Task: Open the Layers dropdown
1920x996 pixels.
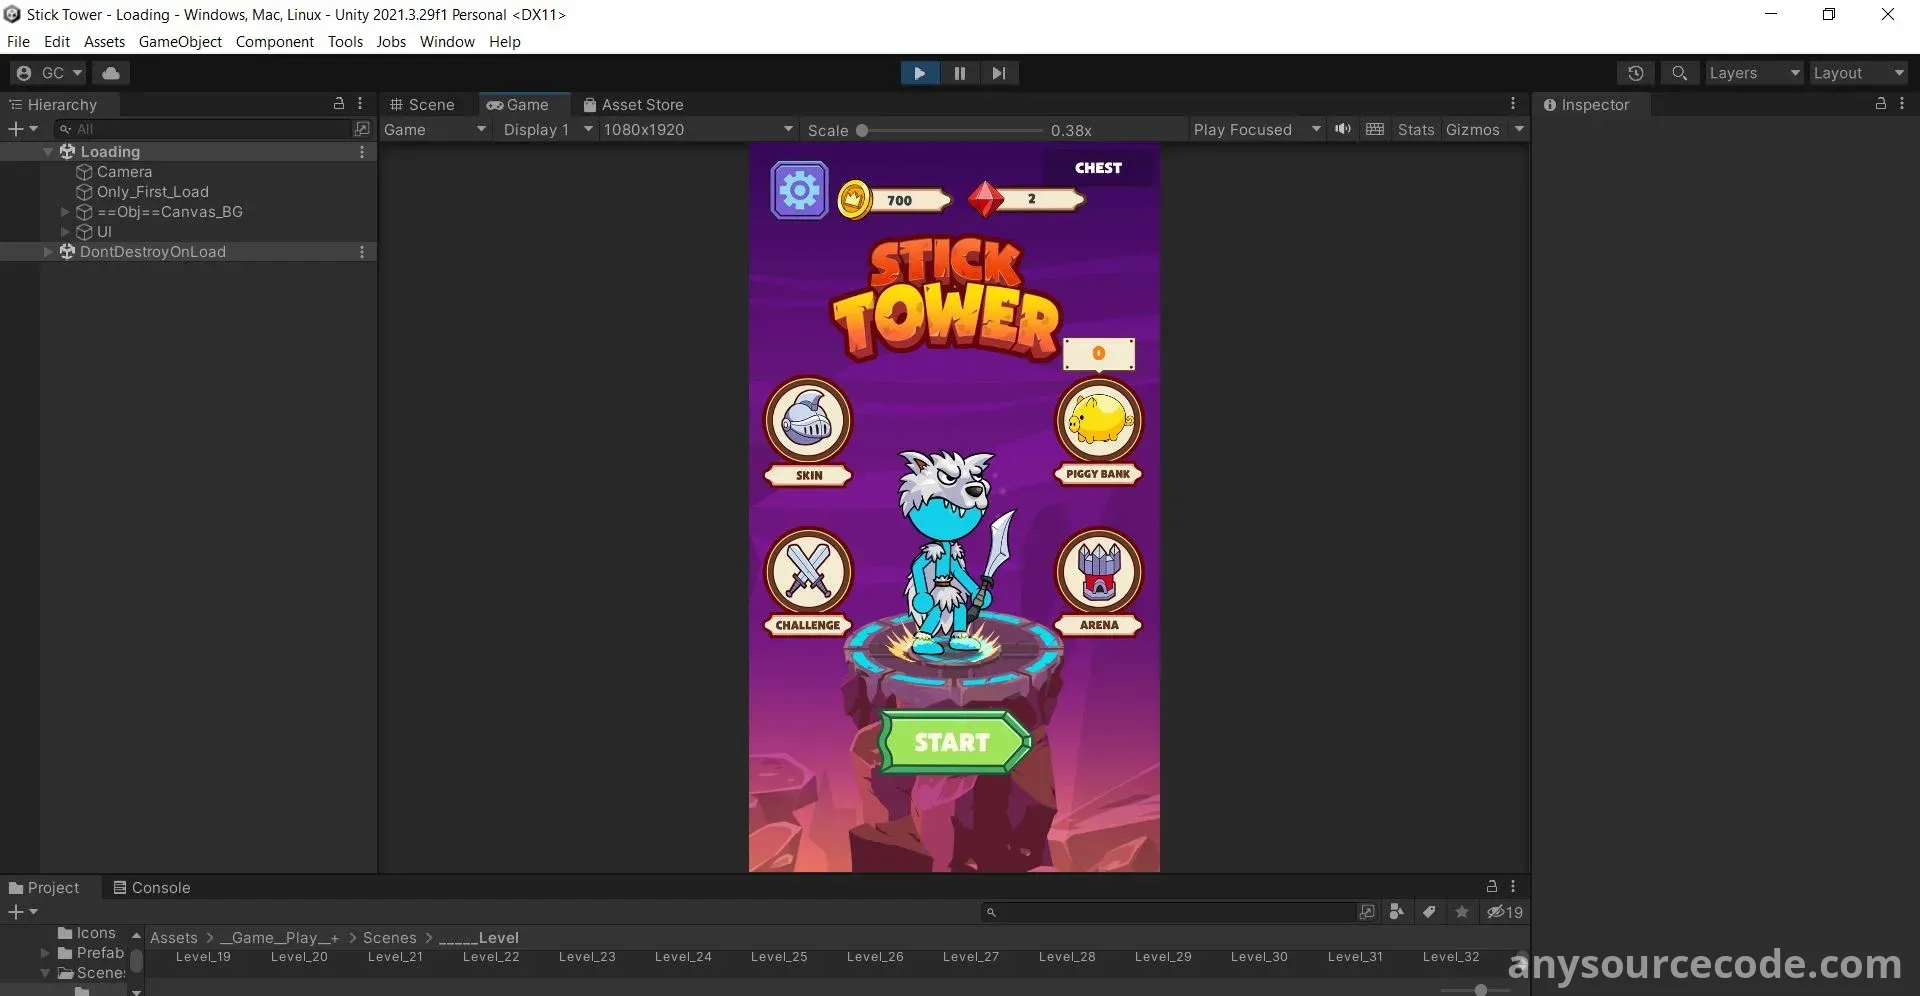Action: [x=1753, y=73]
